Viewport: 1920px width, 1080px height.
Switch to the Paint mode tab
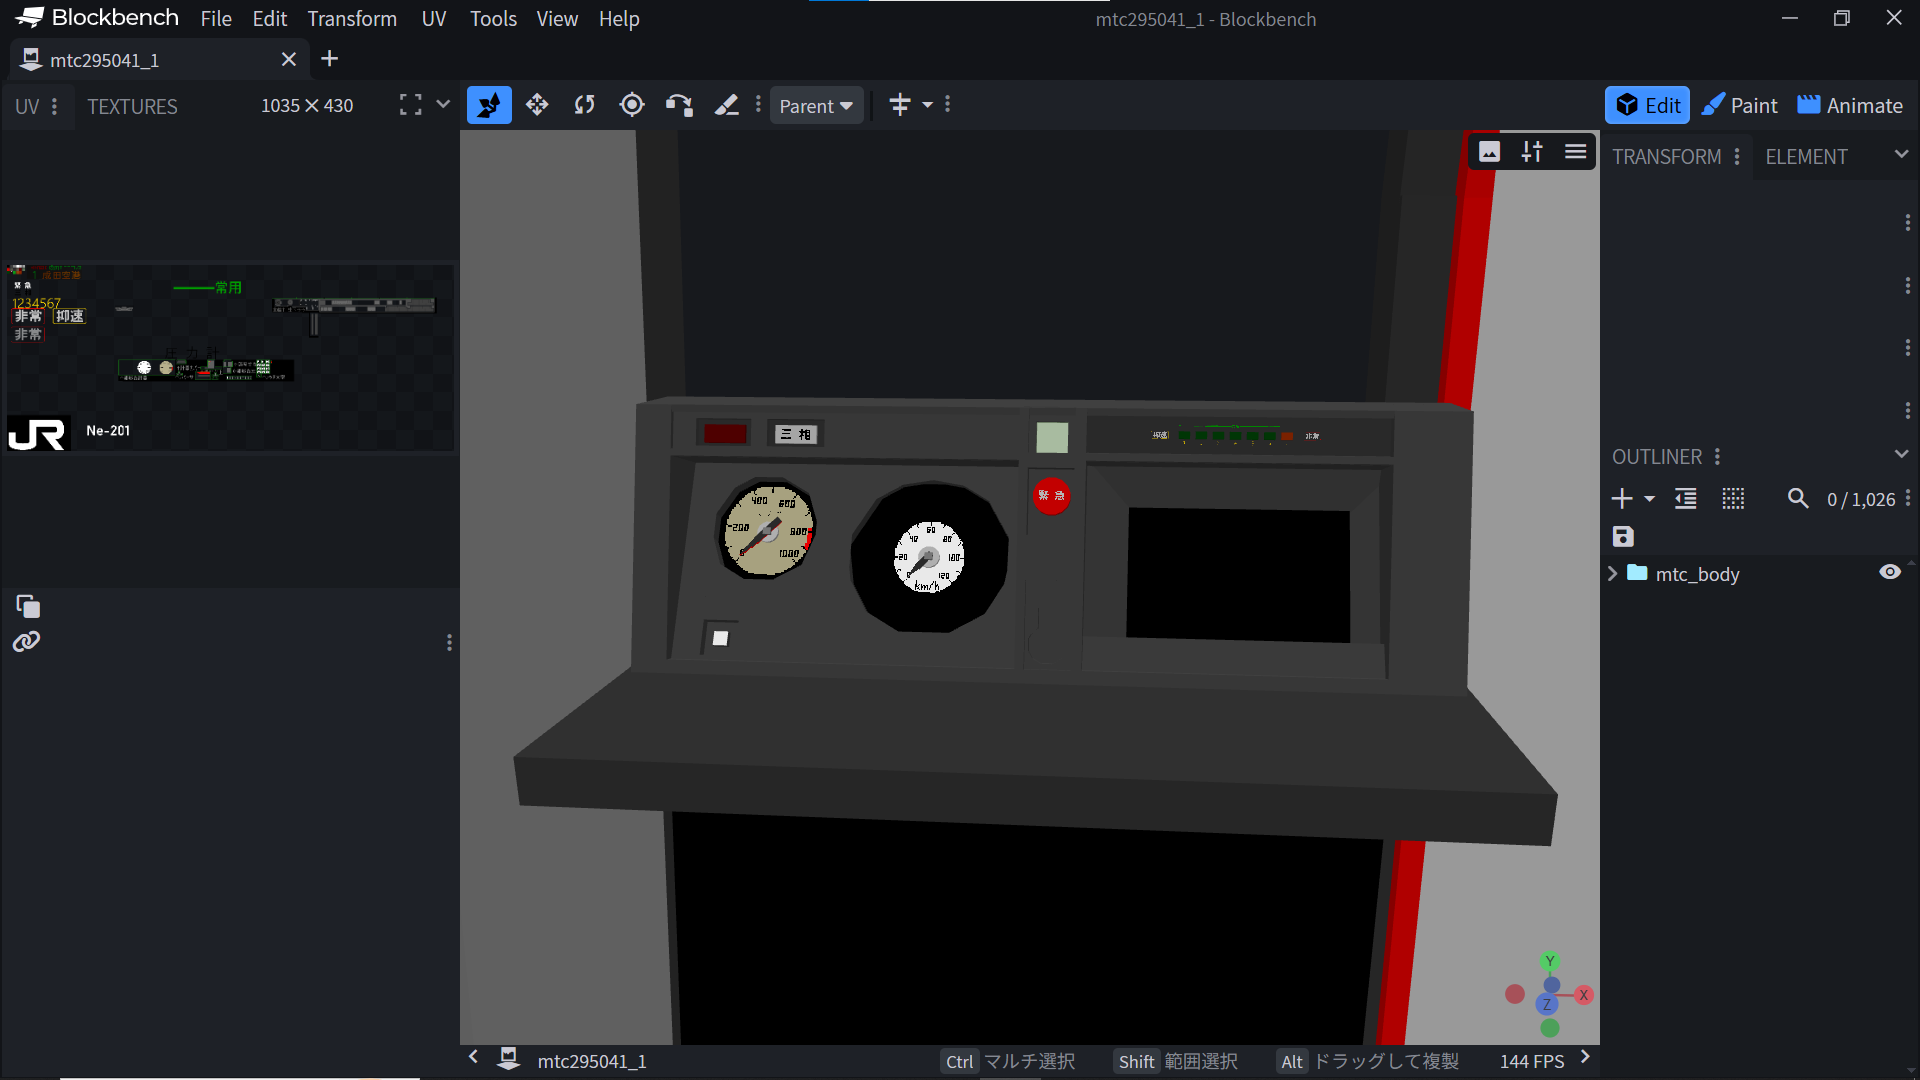1740,106
